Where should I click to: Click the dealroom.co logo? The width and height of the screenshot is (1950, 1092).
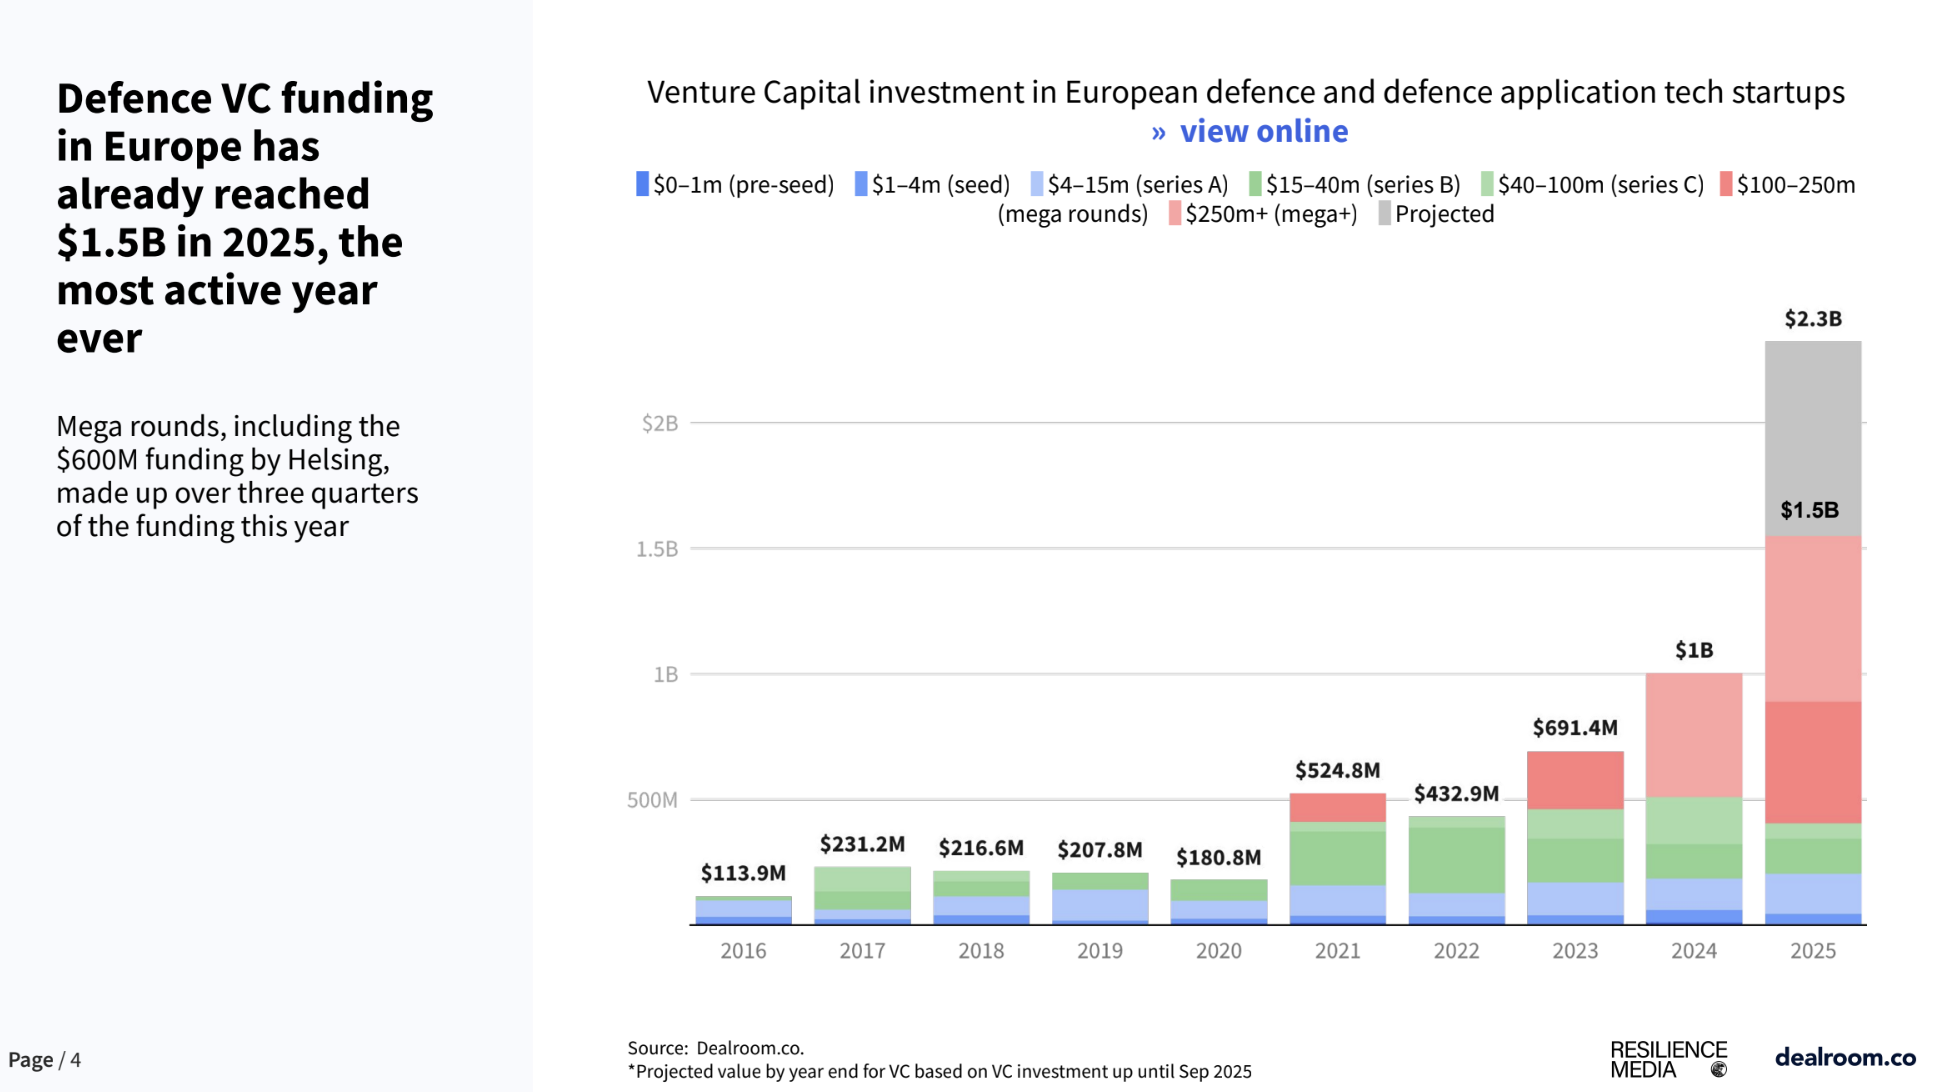[x=1845, y=1058]
